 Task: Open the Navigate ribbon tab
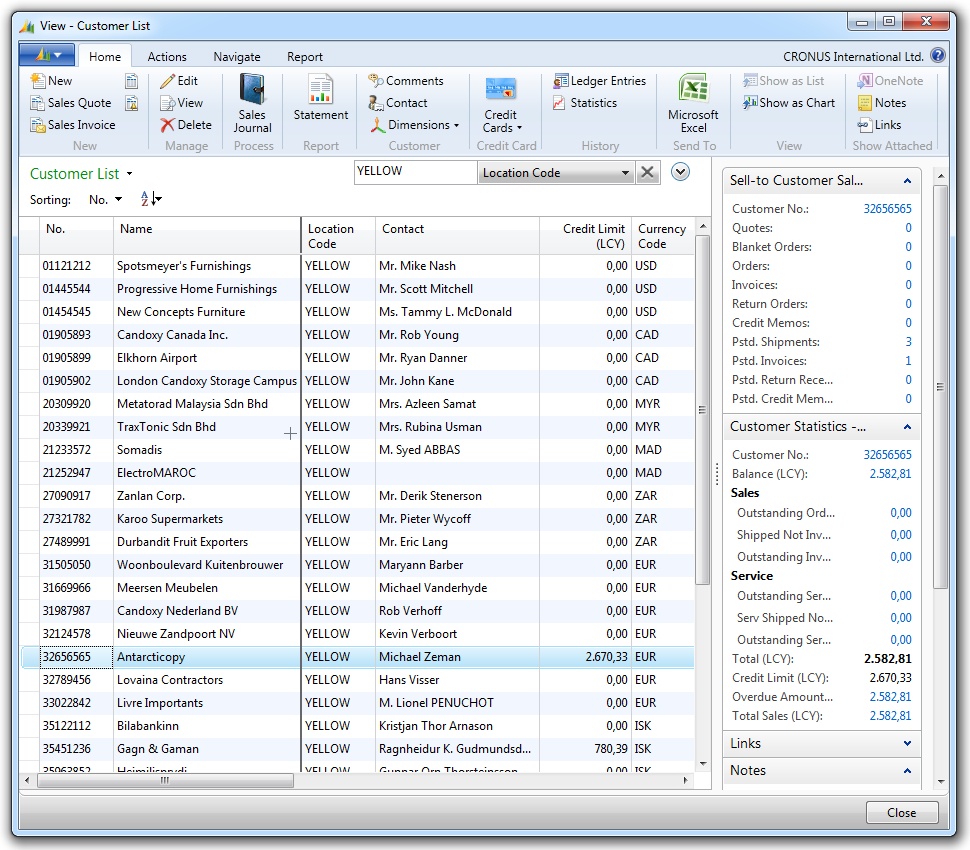(237, 57)
